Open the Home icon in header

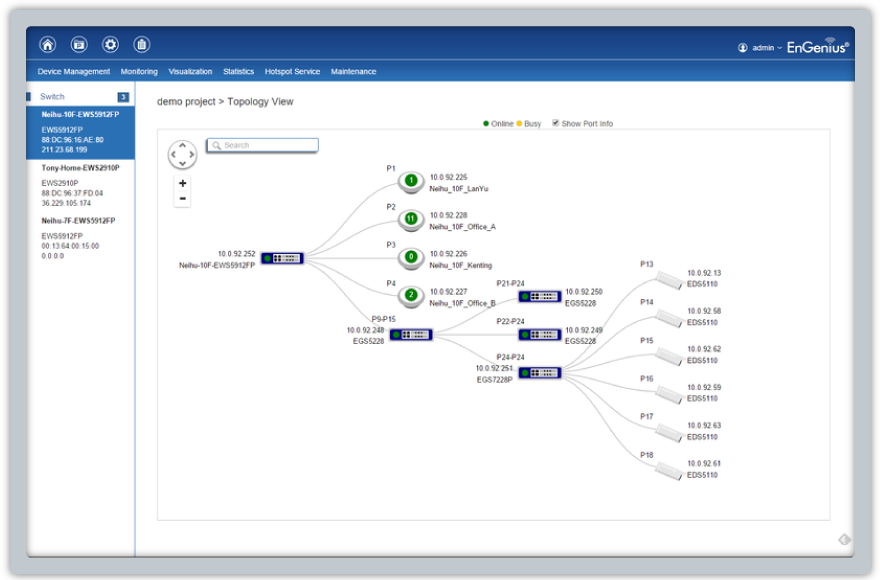(48, 44)
